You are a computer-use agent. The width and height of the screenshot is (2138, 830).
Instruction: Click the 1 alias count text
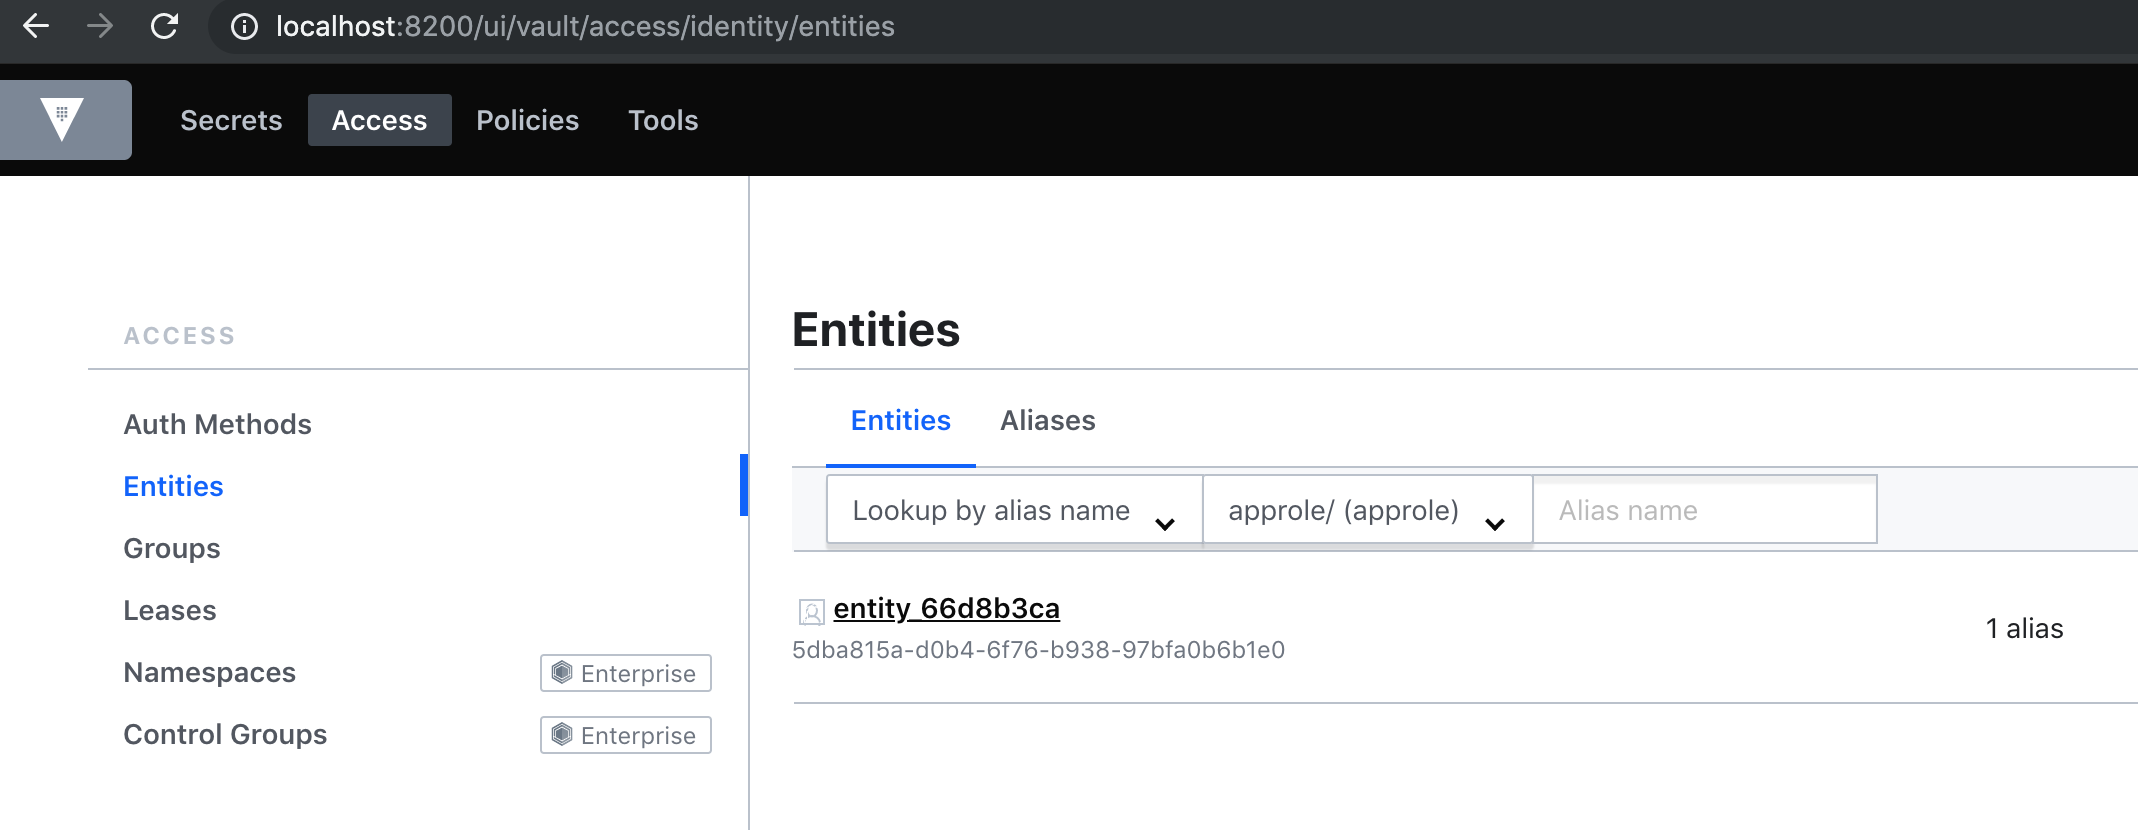coord(2024,628)
